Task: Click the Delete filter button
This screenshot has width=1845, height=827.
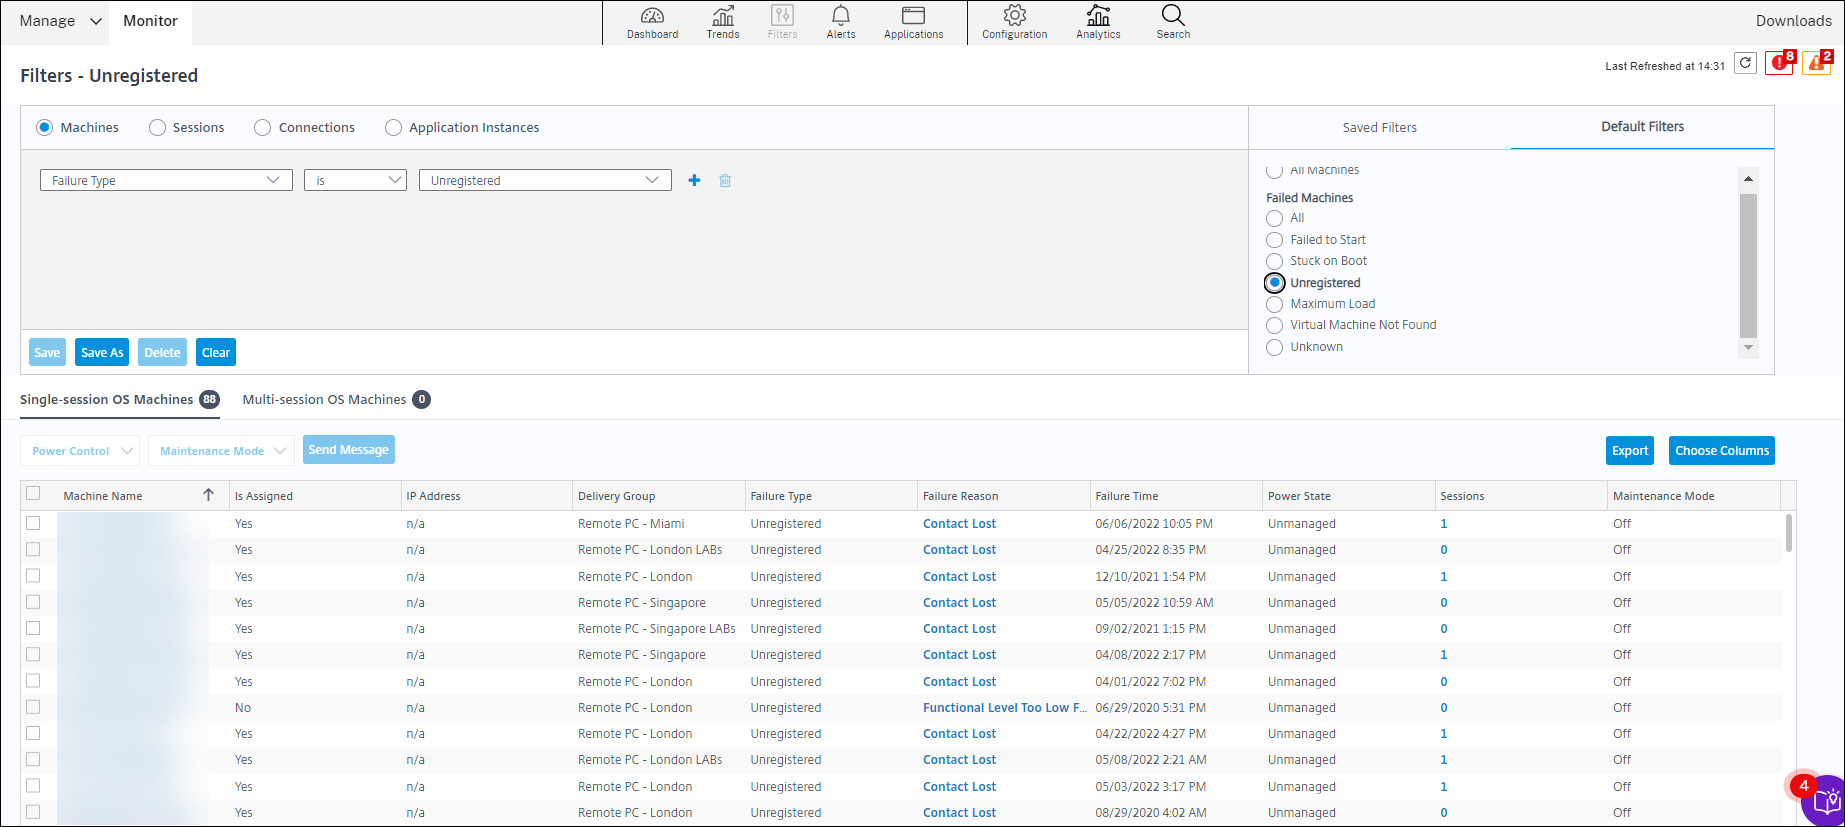Action: click(162, 352)
